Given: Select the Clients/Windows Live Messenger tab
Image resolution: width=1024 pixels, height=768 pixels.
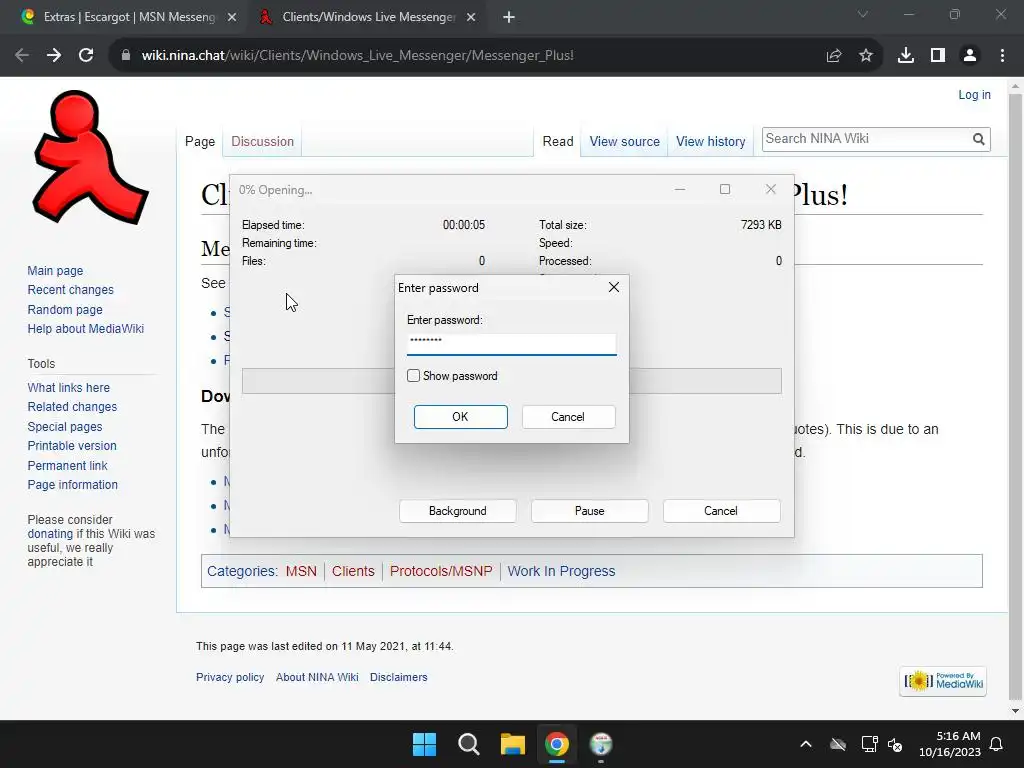Looking at the screenshot, I should tap(368, 17).
